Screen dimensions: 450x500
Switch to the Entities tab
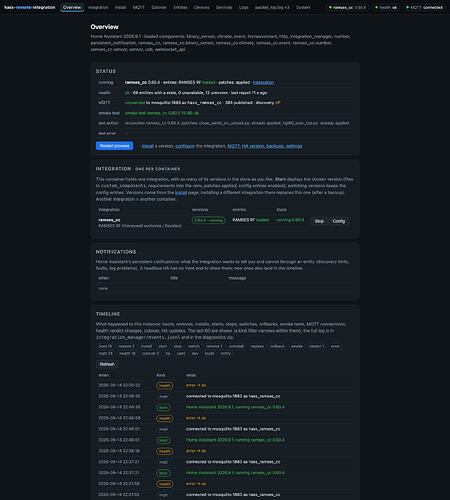180,7
